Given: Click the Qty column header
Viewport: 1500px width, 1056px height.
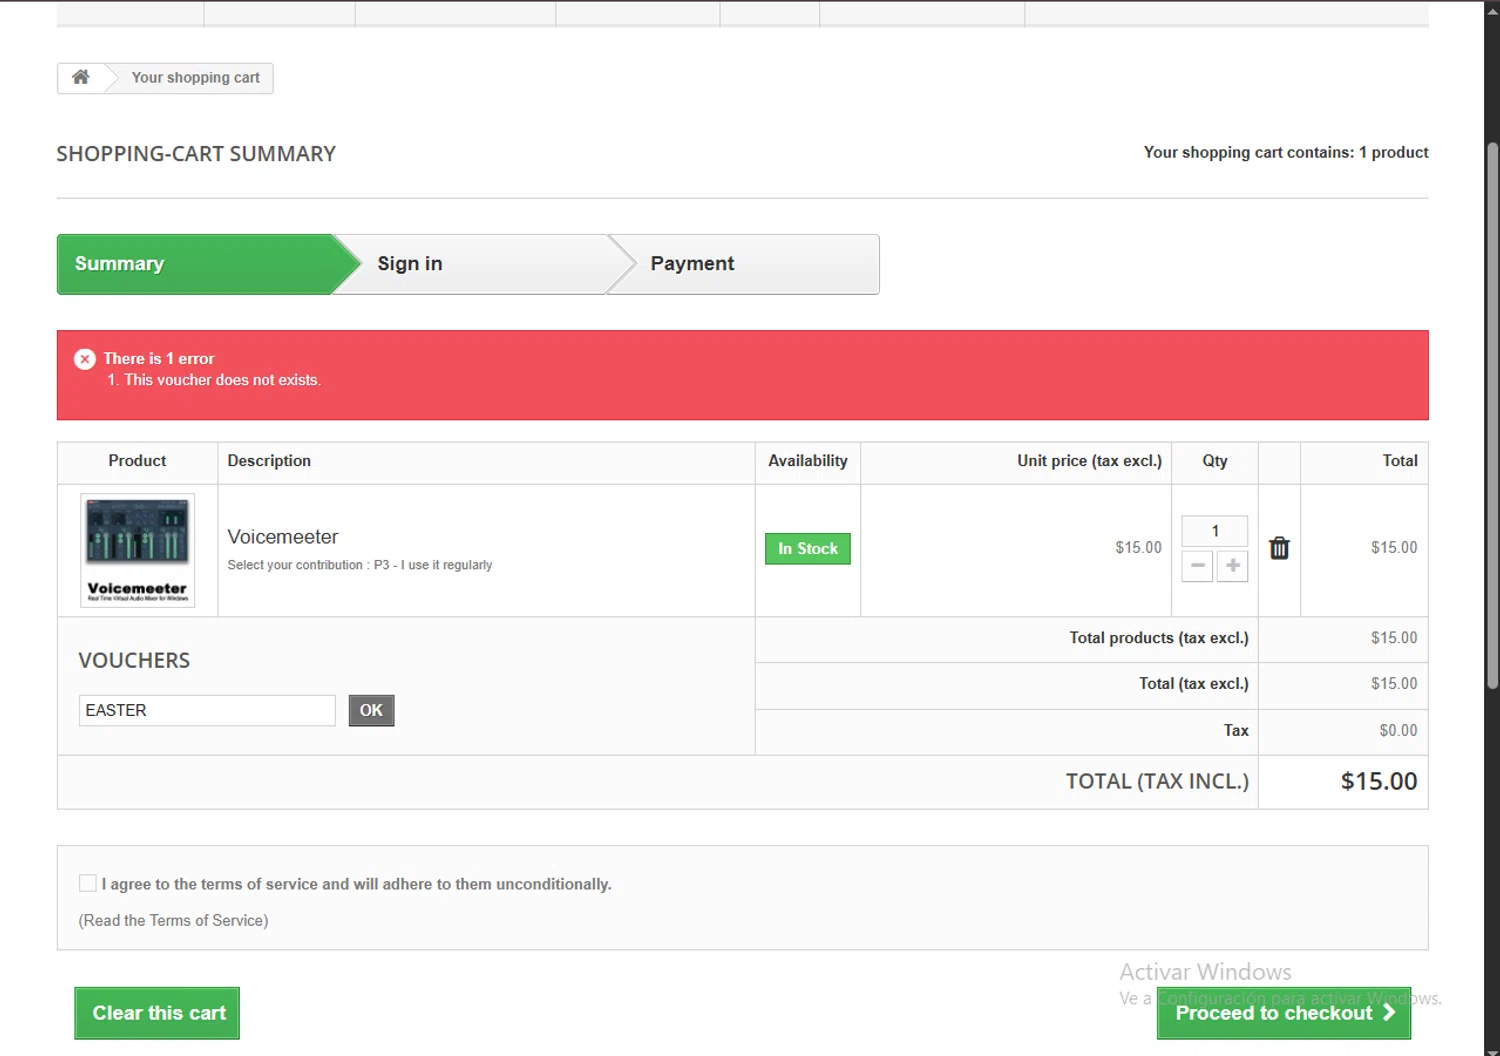Looking at the screenshot, I should coord(1215,461).
